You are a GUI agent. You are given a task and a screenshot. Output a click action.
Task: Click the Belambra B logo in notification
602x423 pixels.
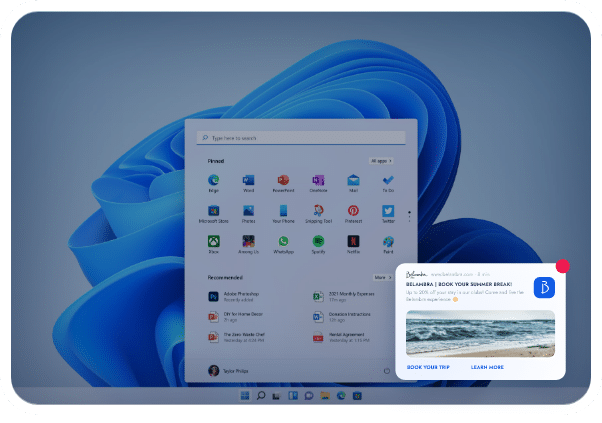pyautogui.click(x=544, y=288)
